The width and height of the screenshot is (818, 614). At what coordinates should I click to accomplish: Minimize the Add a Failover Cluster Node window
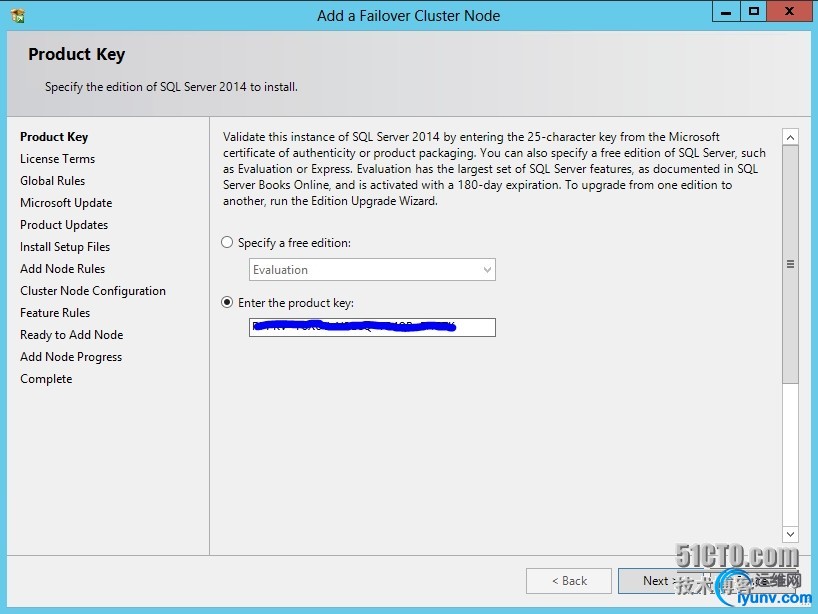726,11
